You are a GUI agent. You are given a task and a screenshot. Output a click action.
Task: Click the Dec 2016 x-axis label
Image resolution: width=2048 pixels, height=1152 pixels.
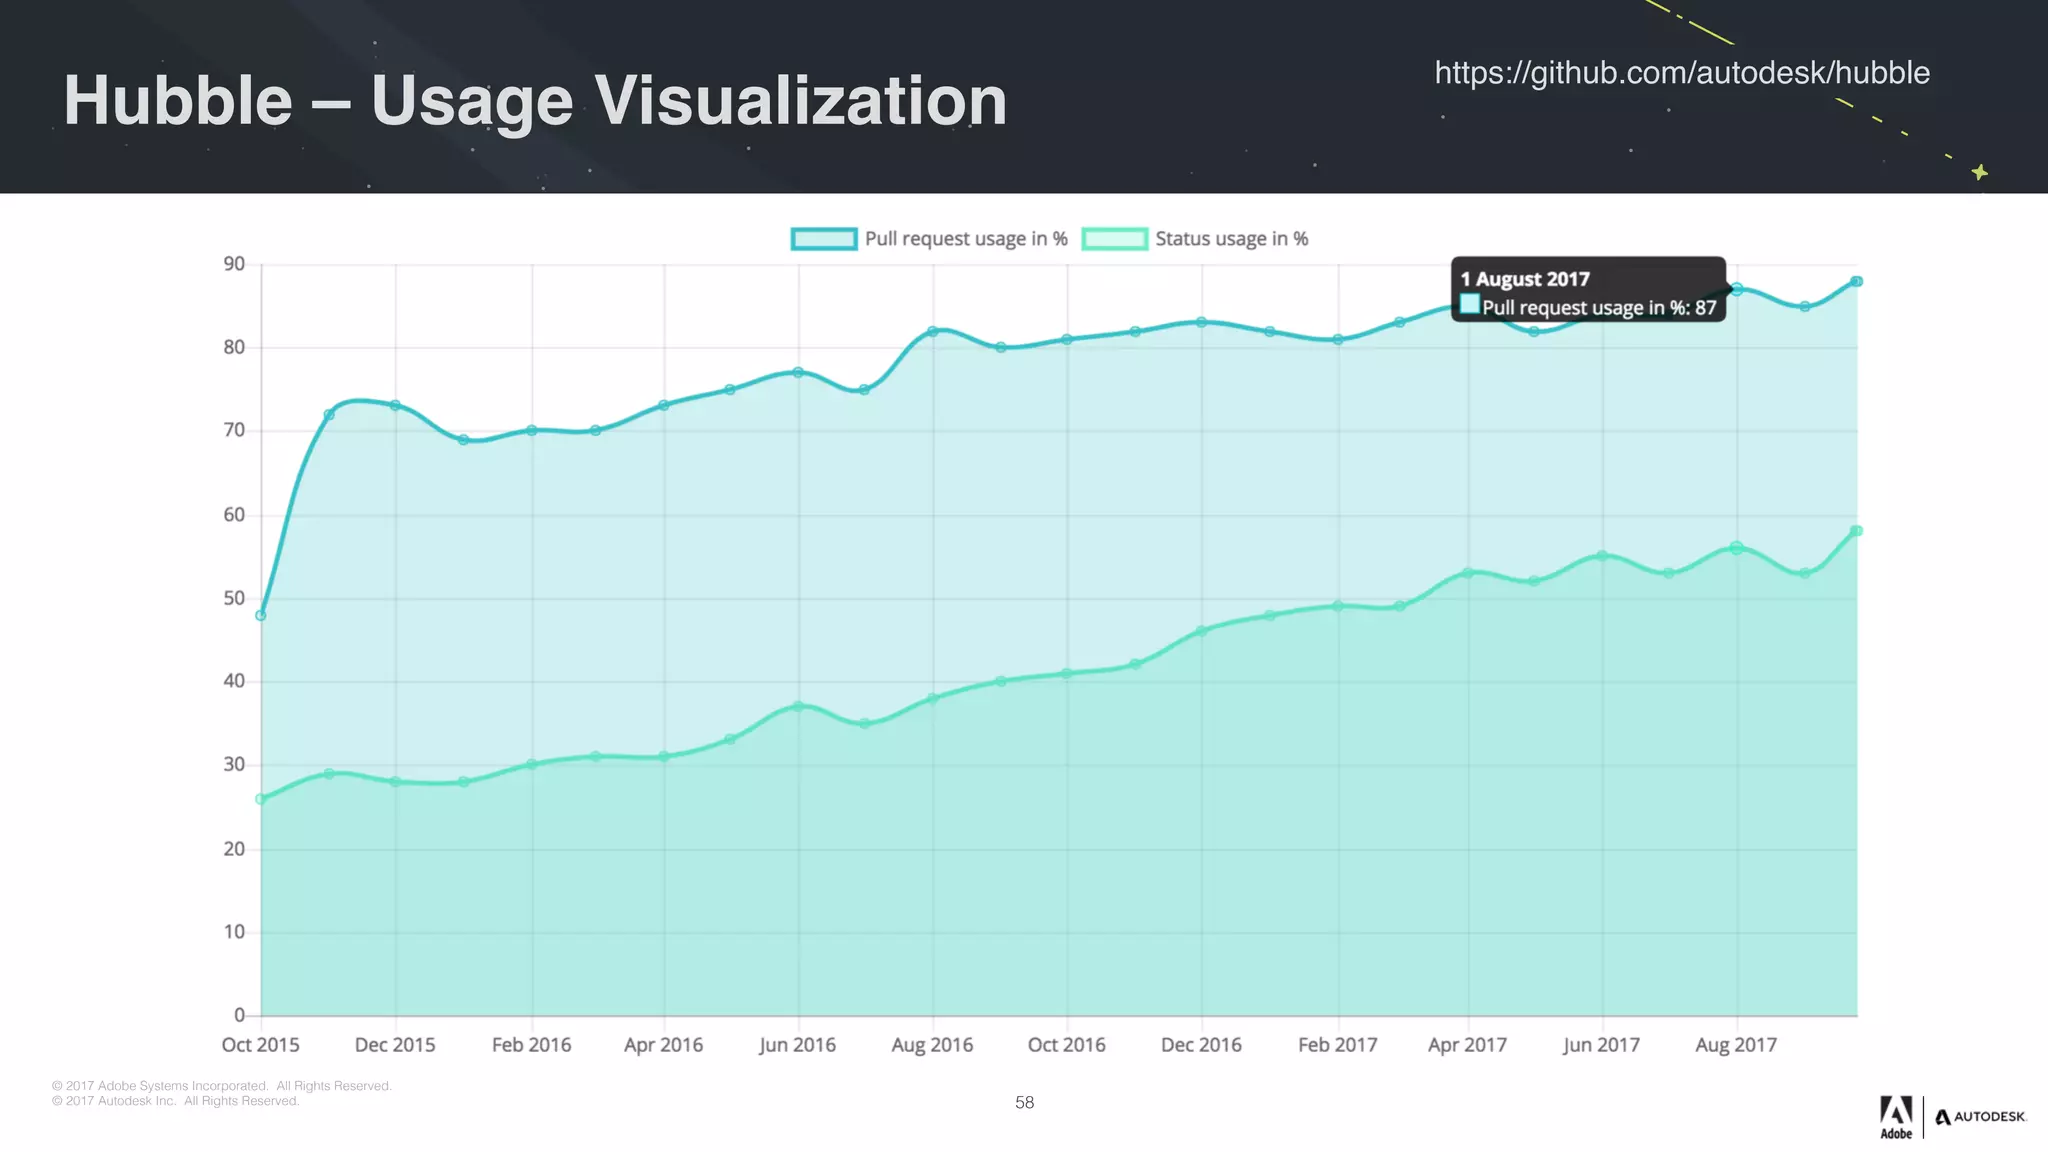[x=1201, y=1045]
